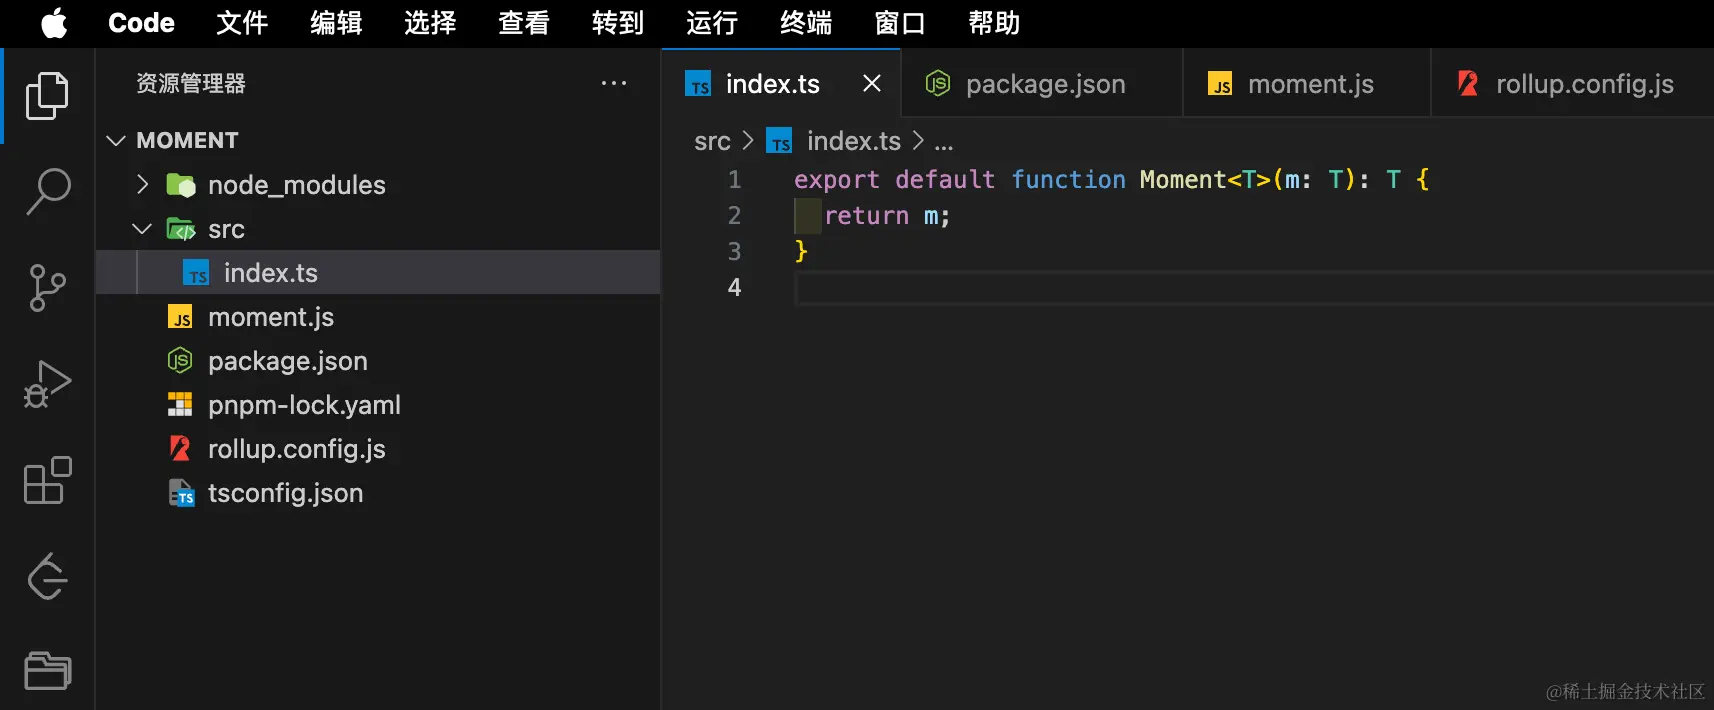Open the Source Control view icon
The height and width of the screenshot is (710, 1714).
coord(47,288)
